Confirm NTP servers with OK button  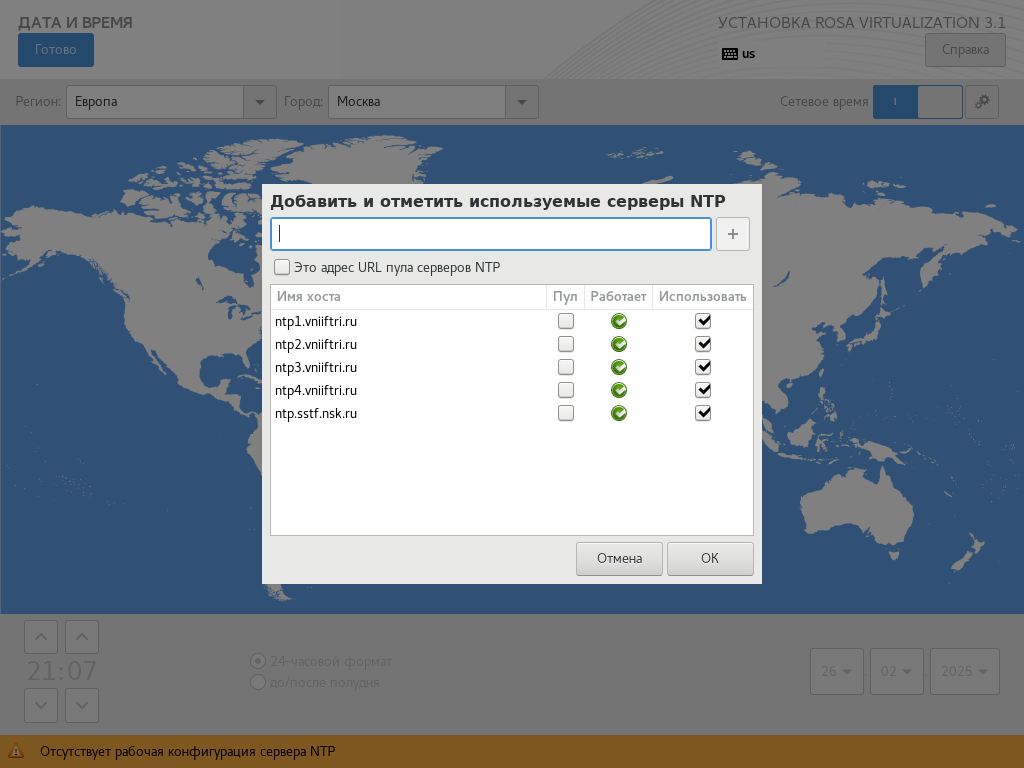tap(710, 559)
